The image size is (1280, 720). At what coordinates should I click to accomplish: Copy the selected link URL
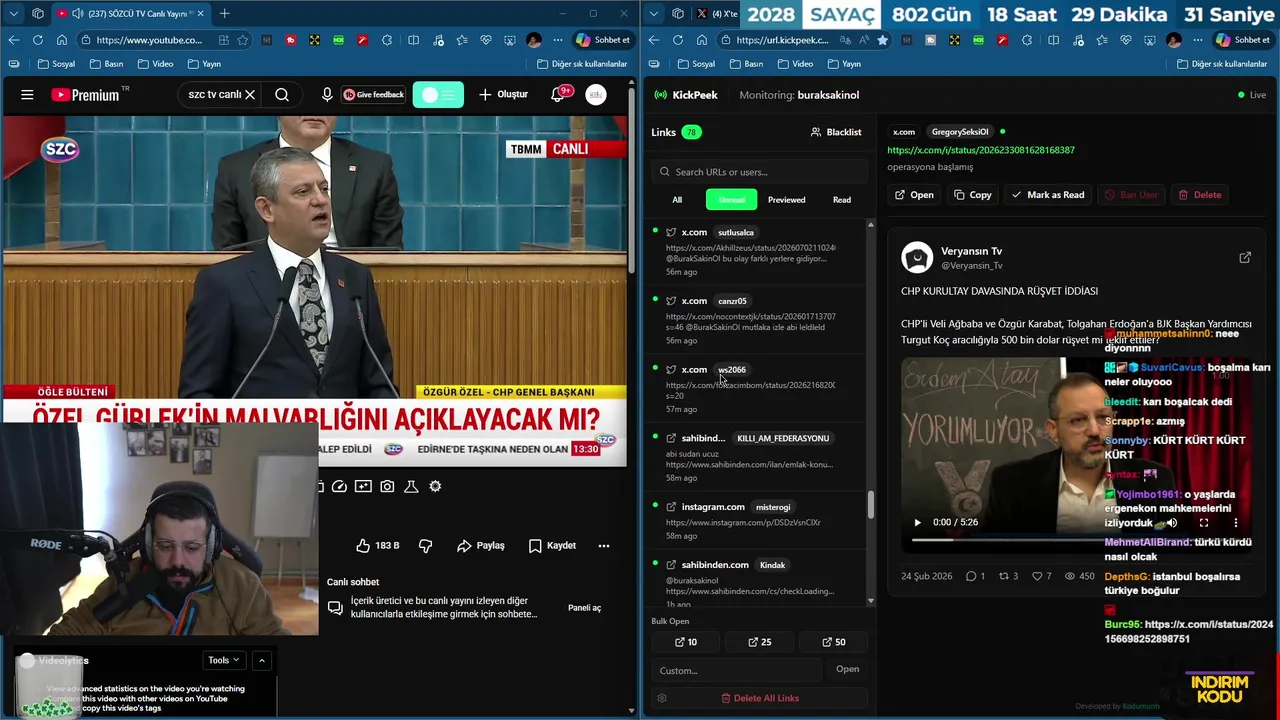tap(972, 195)
